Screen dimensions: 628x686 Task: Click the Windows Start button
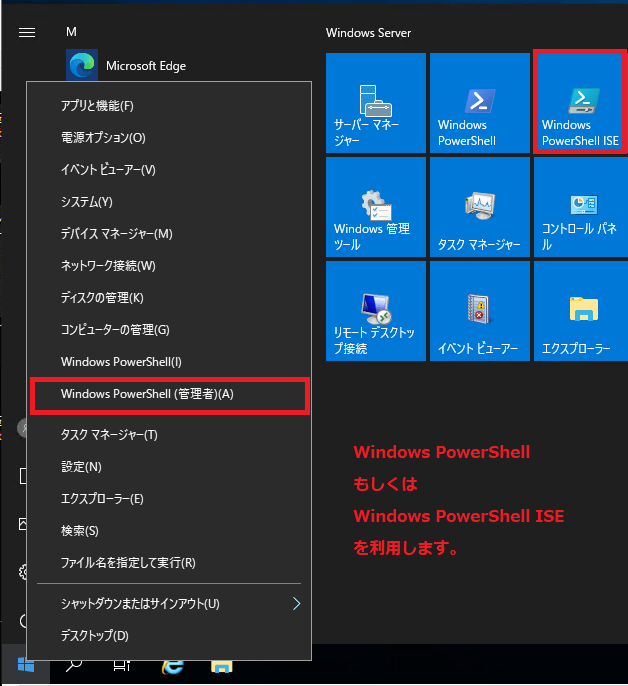click(x=26, y=665)
